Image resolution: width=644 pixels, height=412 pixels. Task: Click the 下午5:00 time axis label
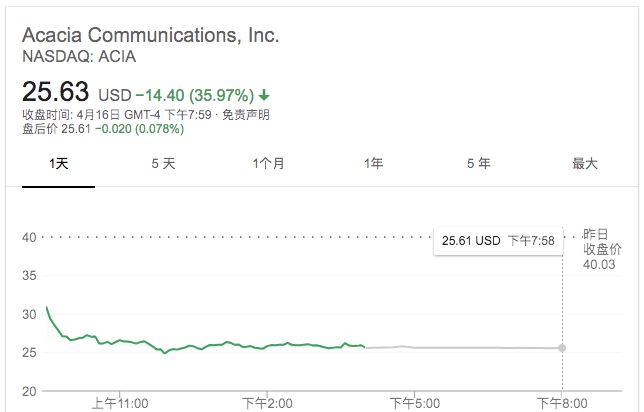415,403
